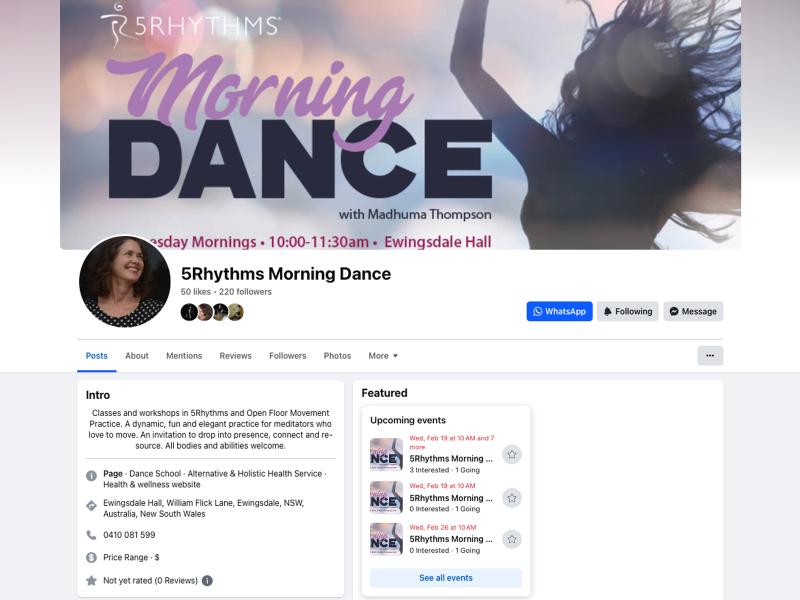Open the page profile picture
This screenshot has height=600, width=800.
tap(124, 281)
